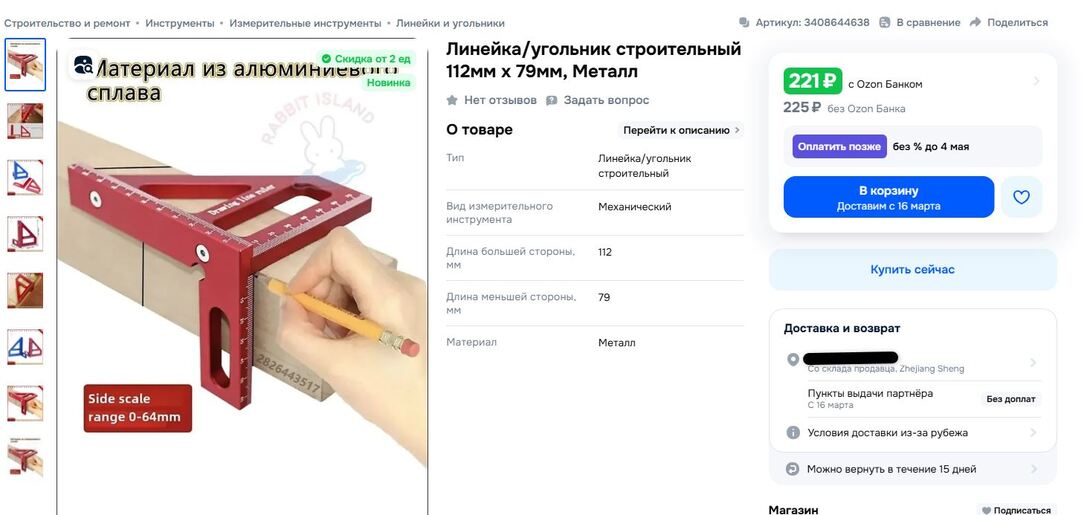
Task: Click the Купить сейчас button
Action: tap(912, 269)
